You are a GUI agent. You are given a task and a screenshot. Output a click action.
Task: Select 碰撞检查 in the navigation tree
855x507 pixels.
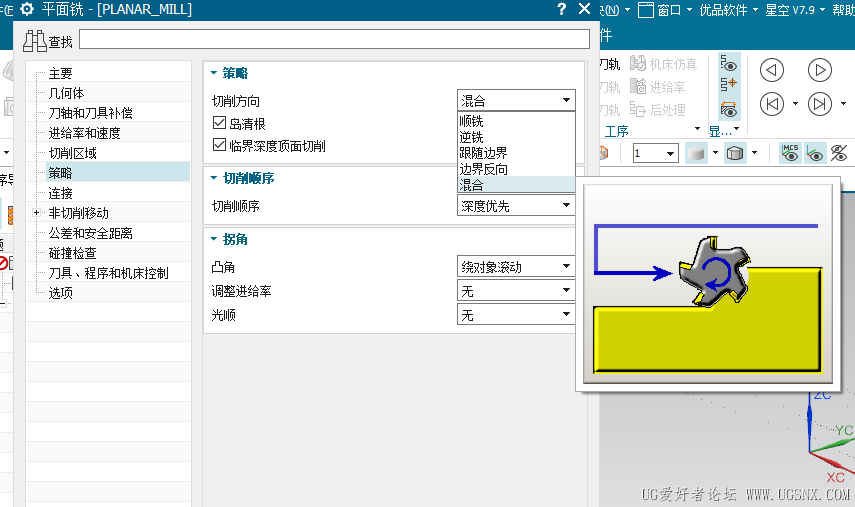[73, 253]
